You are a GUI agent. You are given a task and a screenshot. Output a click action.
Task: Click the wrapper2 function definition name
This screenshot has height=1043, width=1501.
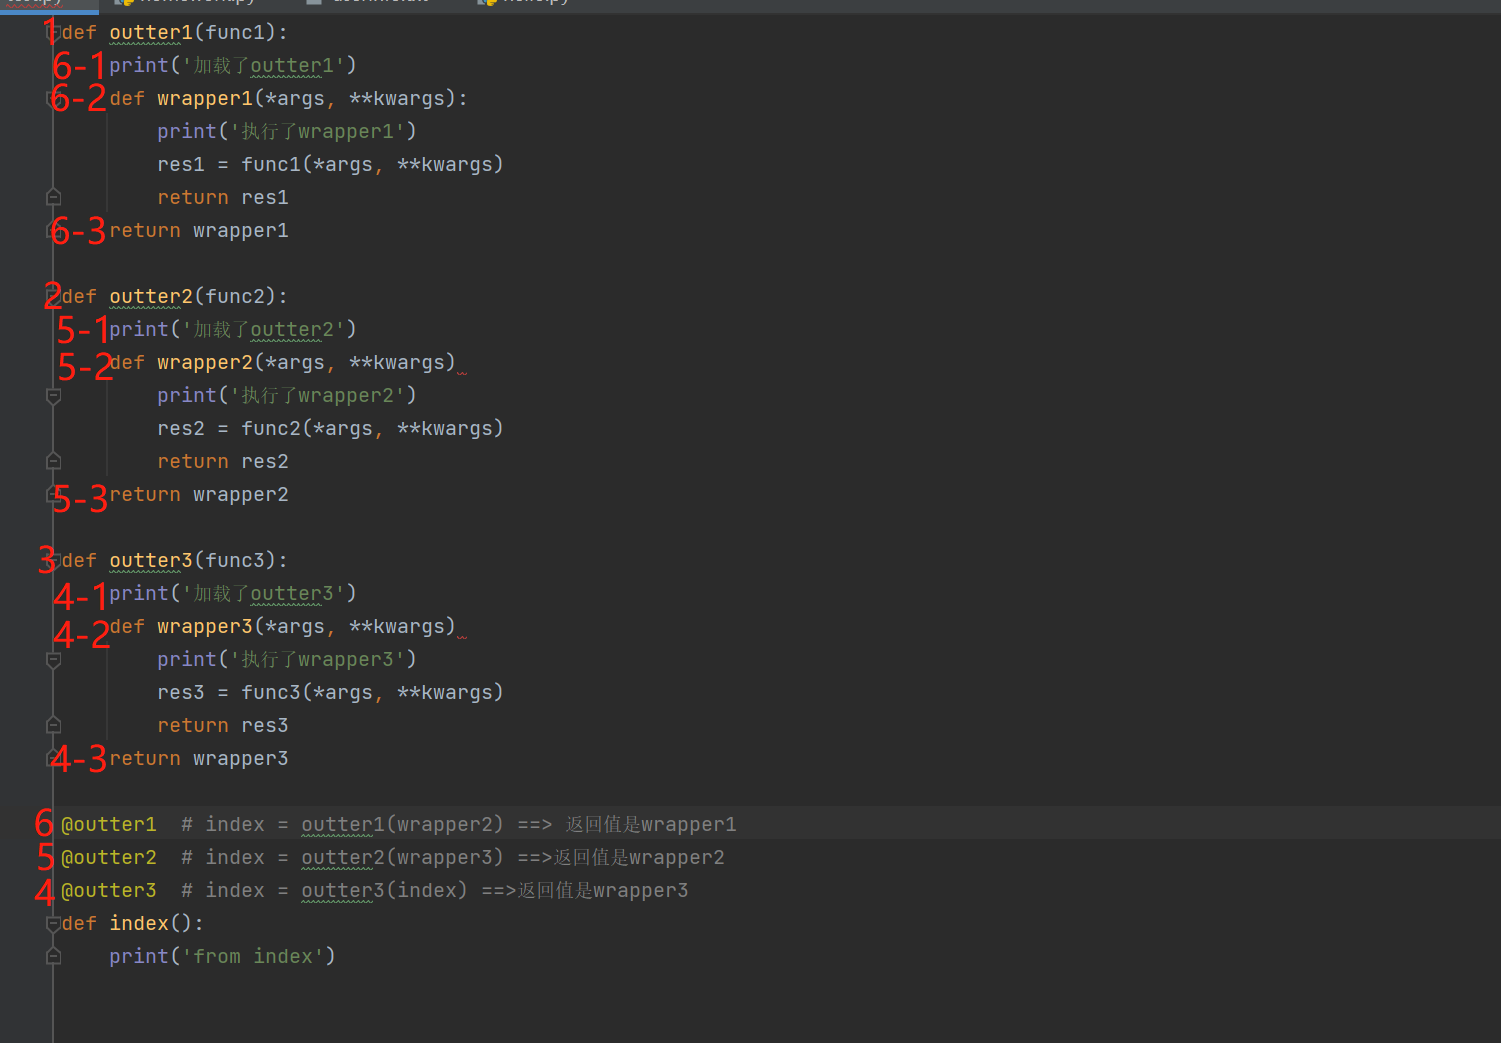pyautogui.click(x=205, y=363)
